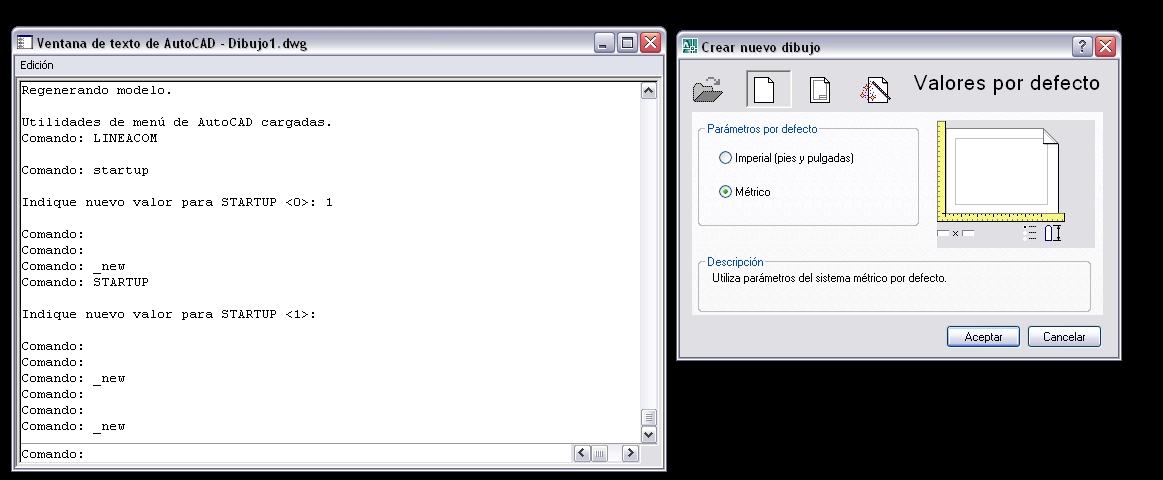Click the text window scroll up arrow
1163x480 pixels.
click(x=648, y=91)
